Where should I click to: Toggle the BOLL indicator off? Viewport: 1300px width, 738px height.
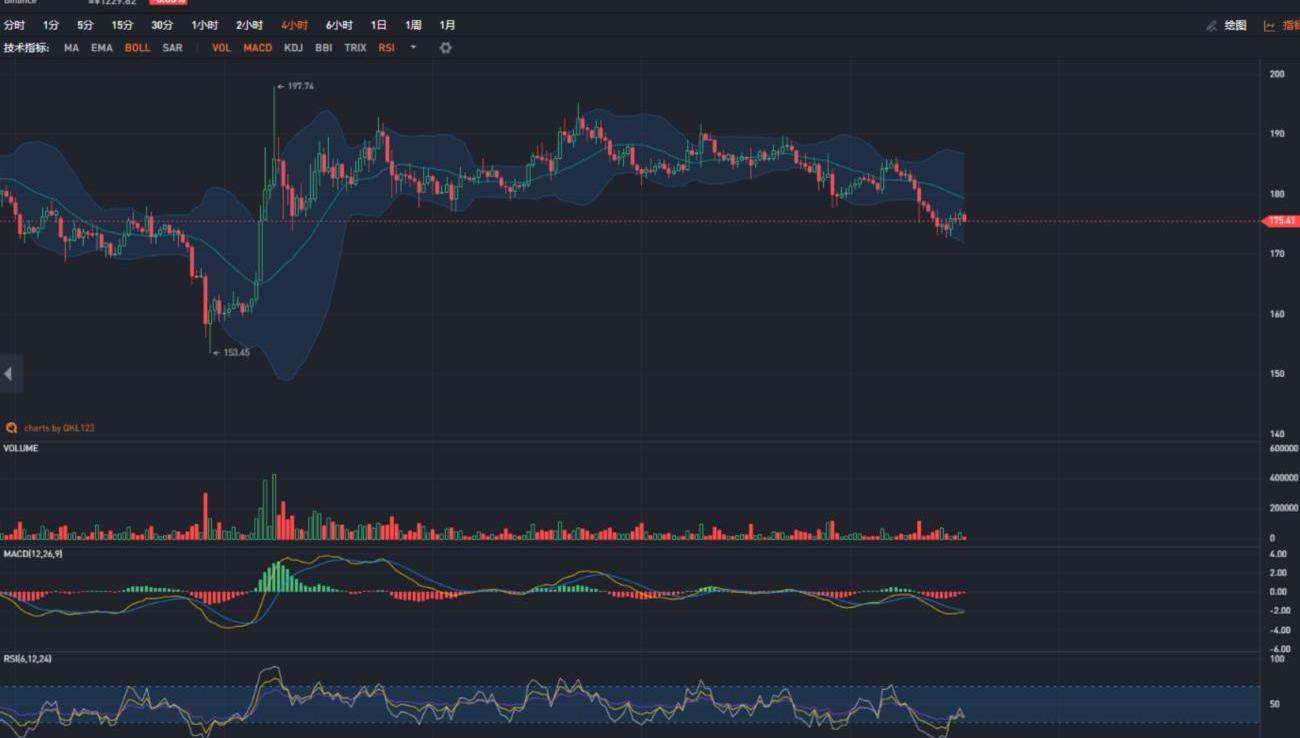click(x=137, y=48)
